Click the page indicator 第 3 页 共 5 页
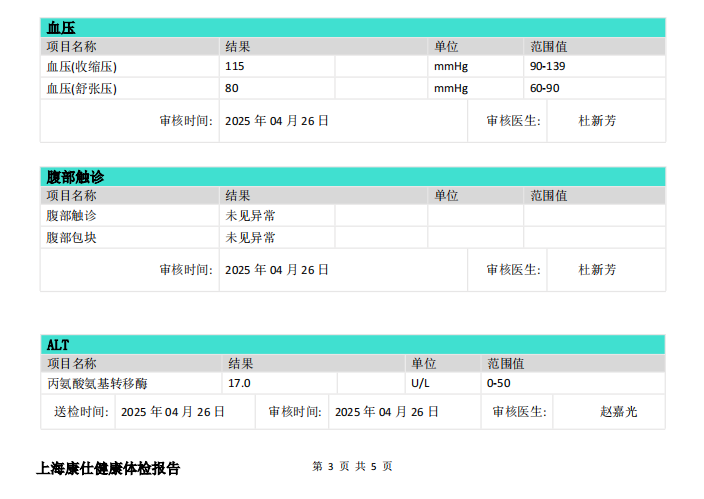The height and width of the screenshot is (499, 704). [352, 466]
